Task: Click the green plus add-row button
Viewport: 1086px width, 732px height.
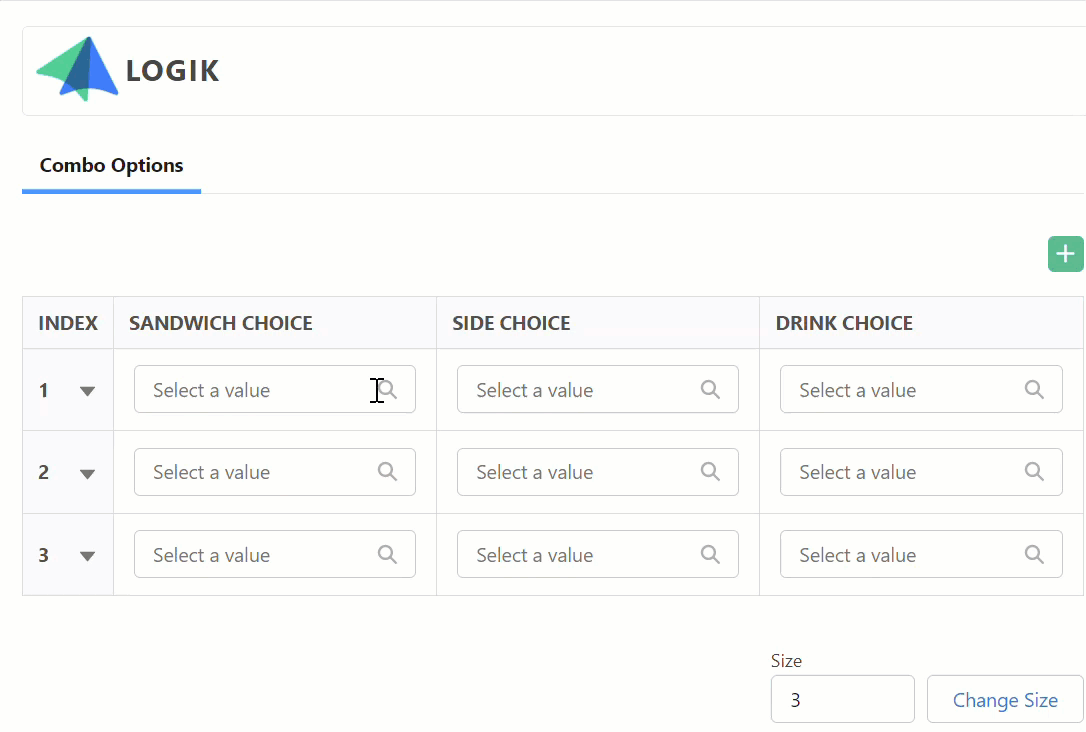Action: (1065, 254)
